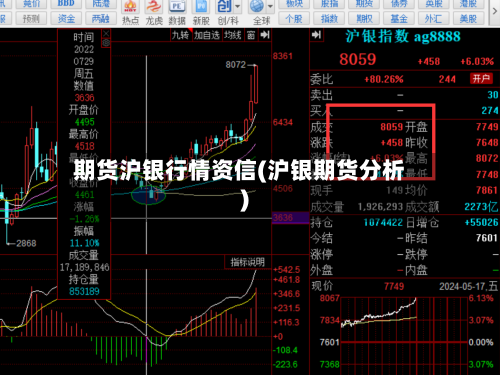Select the 资金 toolbar button

pos(66,19)
